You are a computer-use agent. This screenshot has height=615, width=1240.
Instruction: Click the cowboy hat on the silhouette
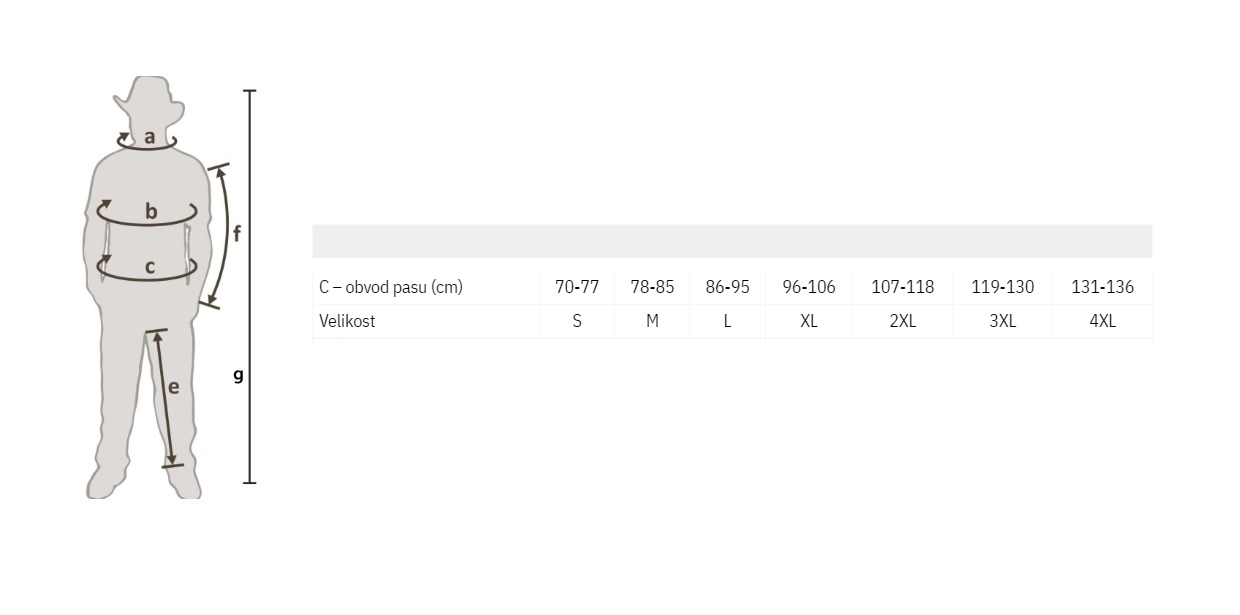[149, 95]
